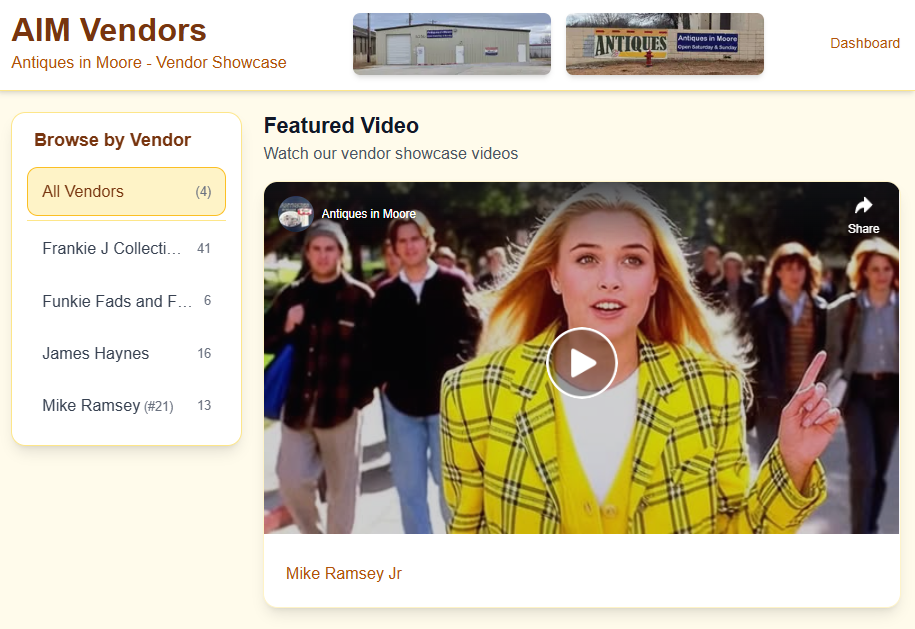
Task: Click the Share icon on the video player
Action: [863, 215]
